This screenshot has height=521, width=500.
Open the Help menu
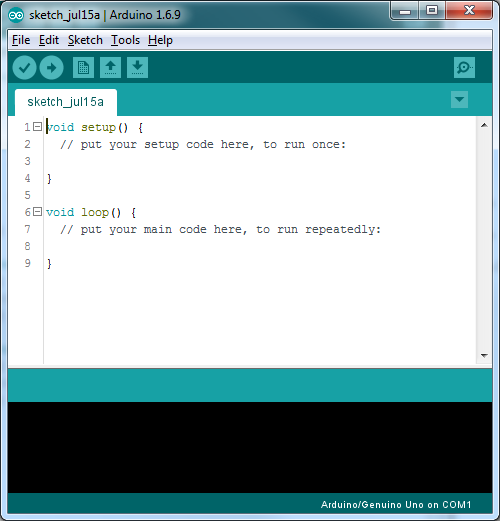coord(160,40)
